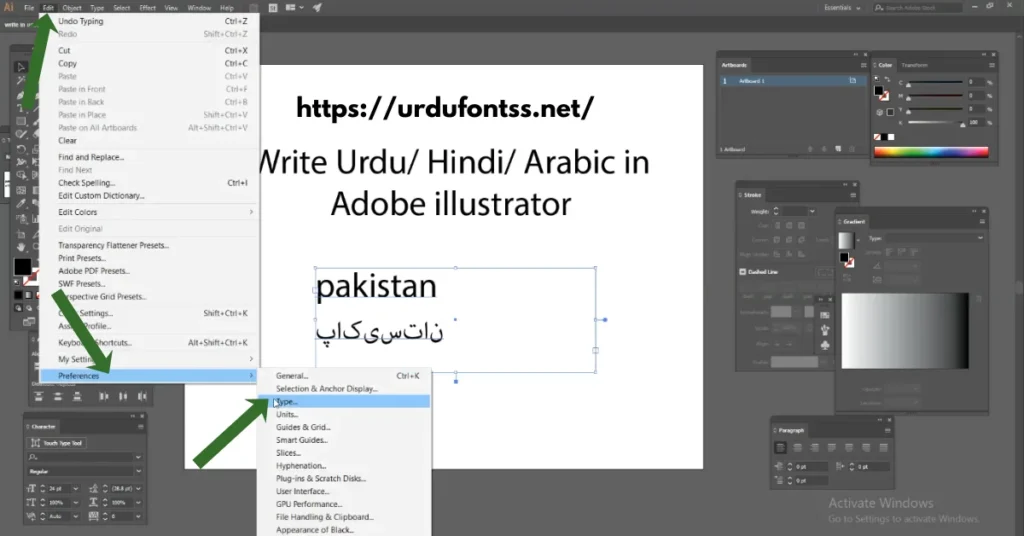This screenshot has width=1024, height=536.
Task: Pick a color from the spectrum bar
Action: tap(931, 152)
